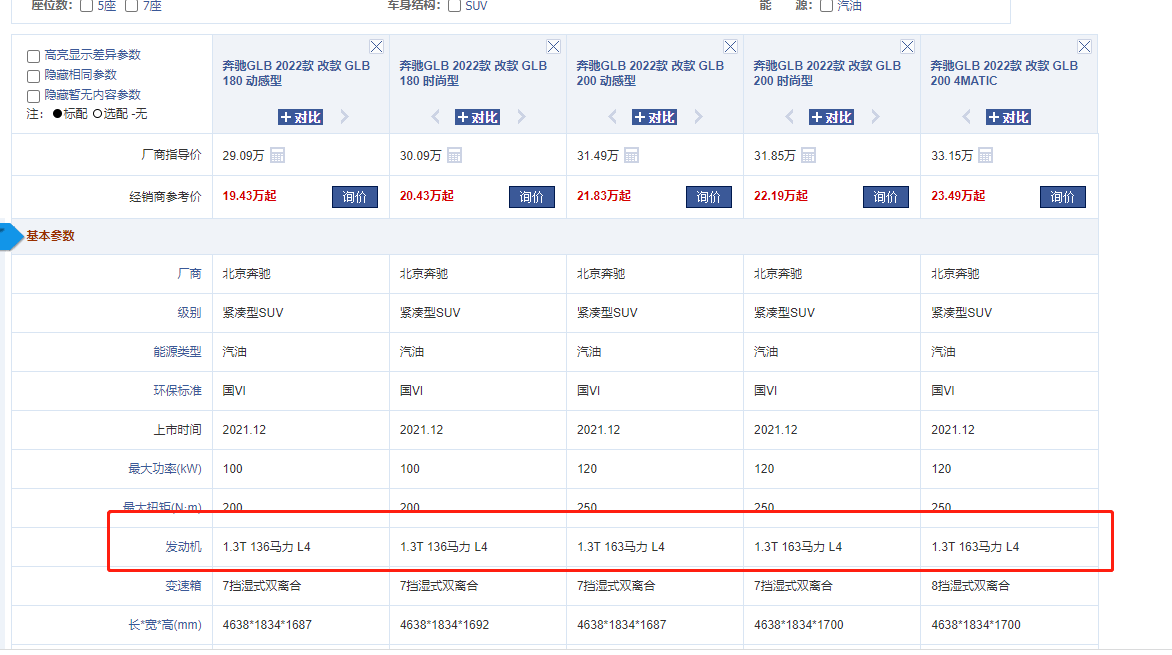Open the calculator icon next to 31.85万
Viewport: 1172px width, 655px height.
tap(810, 154)
